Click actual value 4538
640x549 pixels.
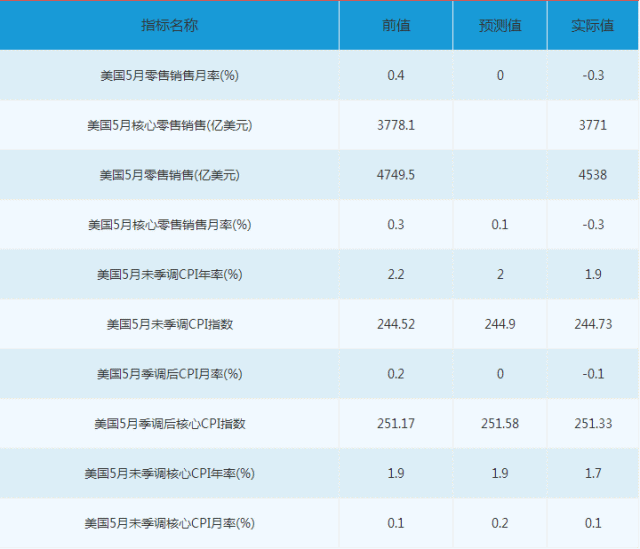point(593,175)
